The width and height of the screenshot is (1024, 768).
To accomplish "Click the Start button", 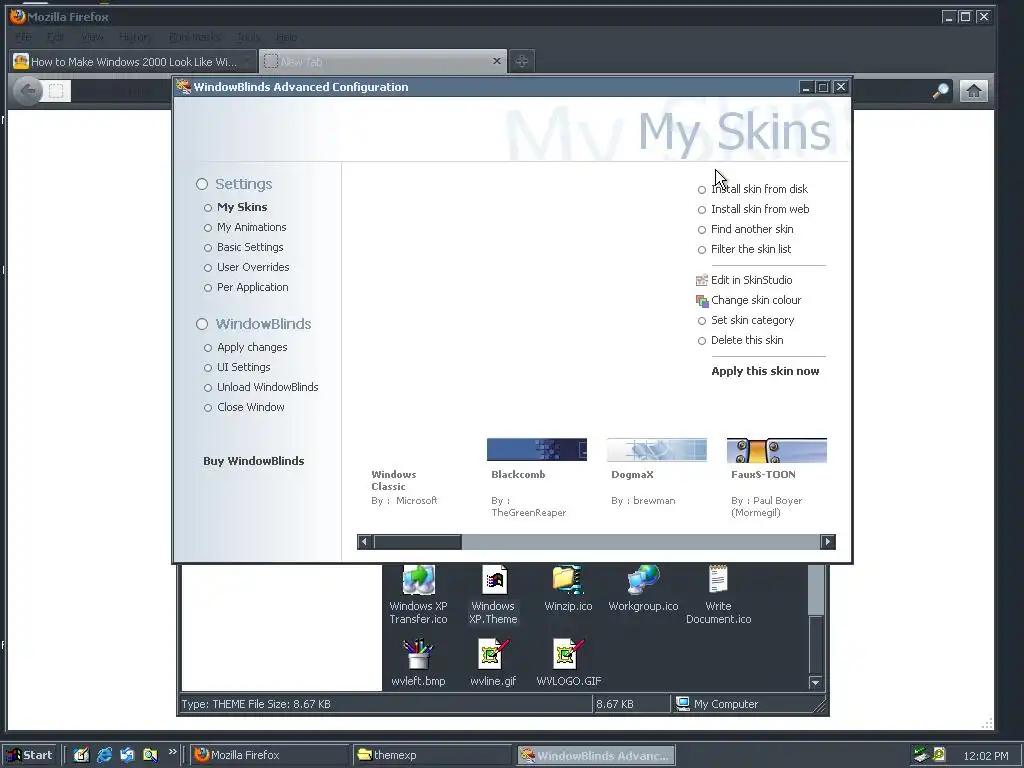I will (30, 755).
